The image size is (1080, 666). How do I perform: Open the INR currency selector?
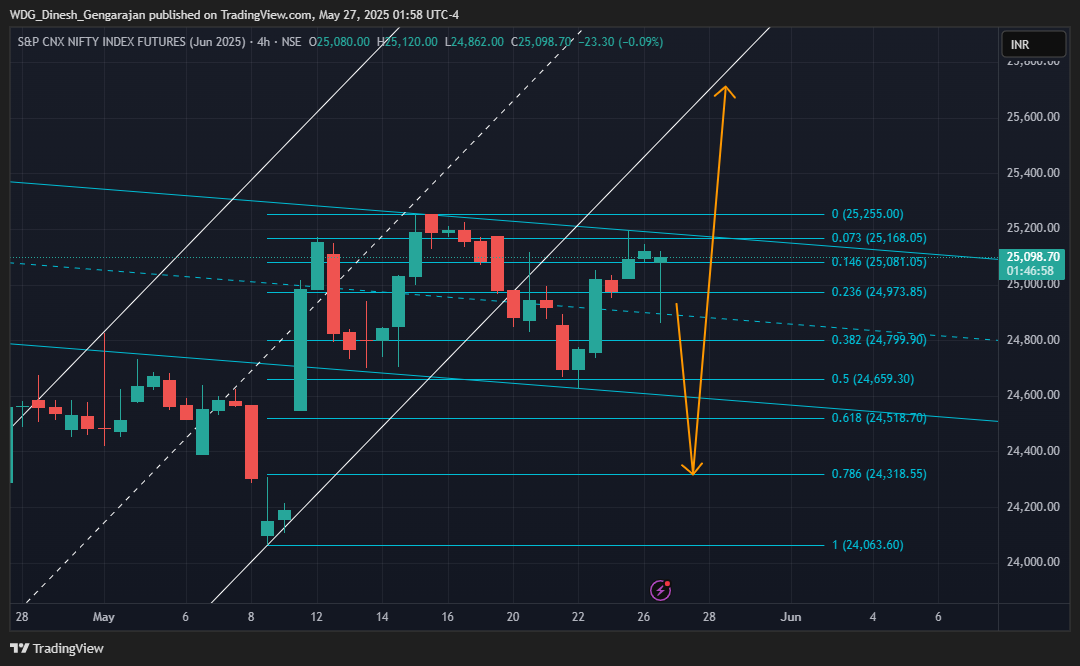click(x=1033, y=45)
